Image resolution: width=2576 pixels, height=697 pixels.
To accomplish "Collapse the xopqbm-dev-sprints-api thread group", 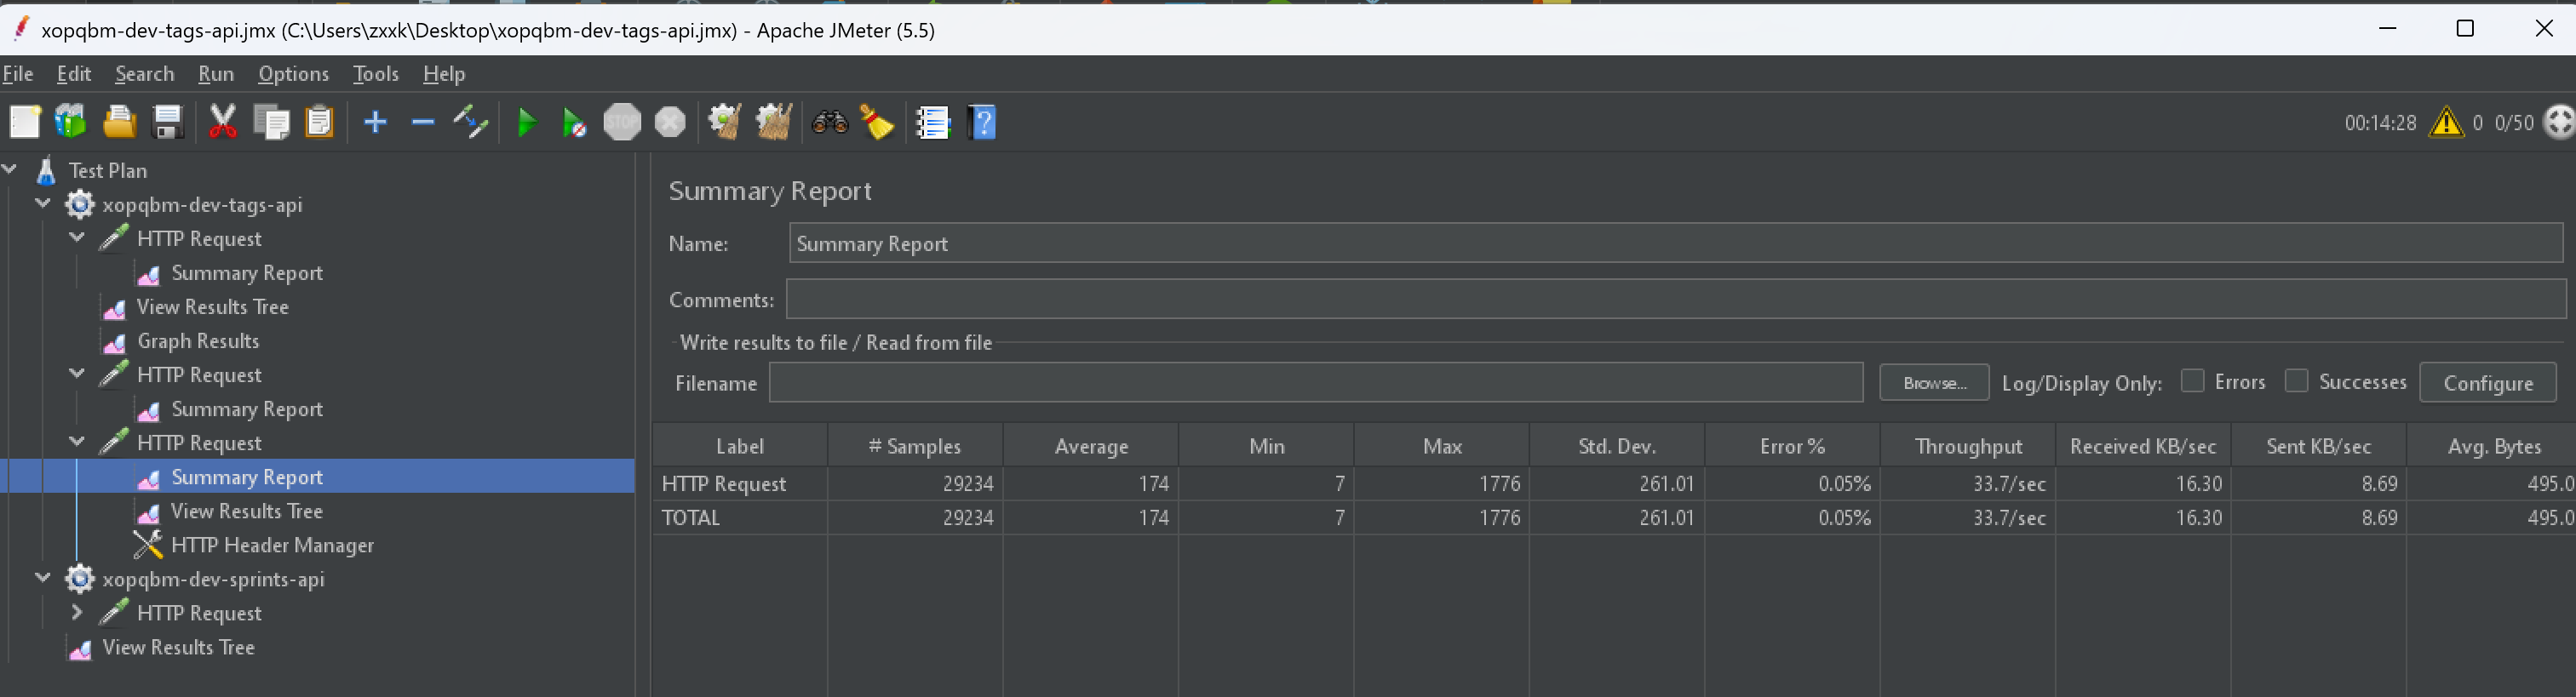I will 43,578.
